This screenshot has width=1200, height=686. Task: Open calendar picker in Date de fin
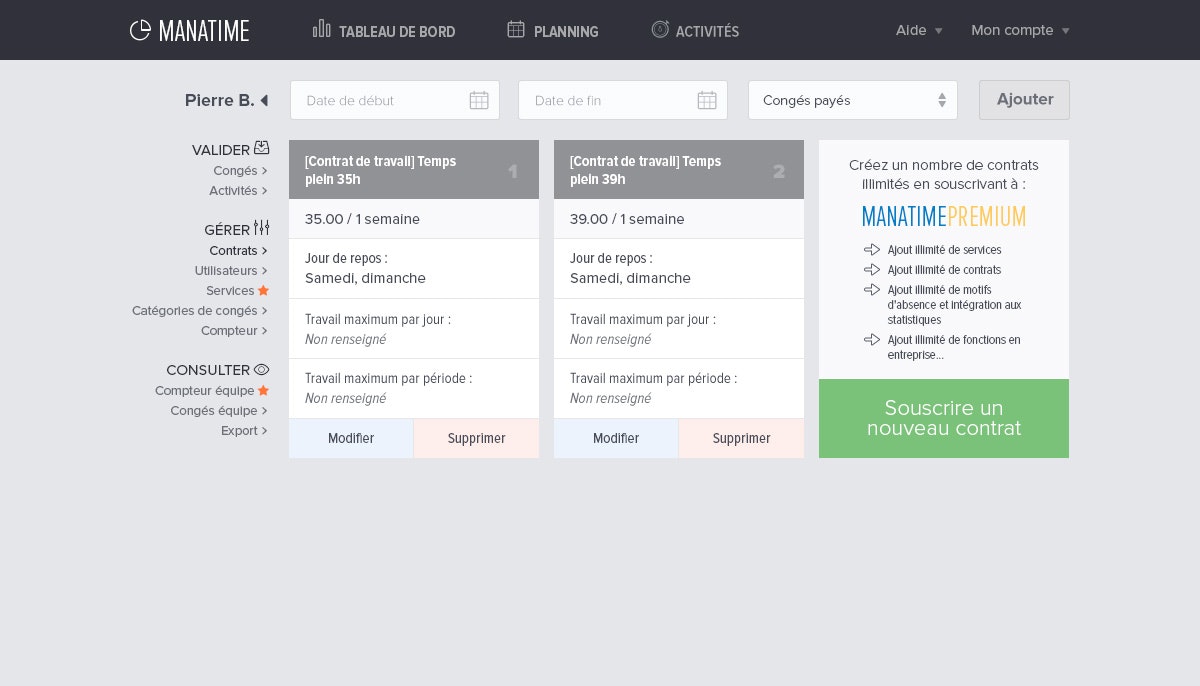[707, 100]
